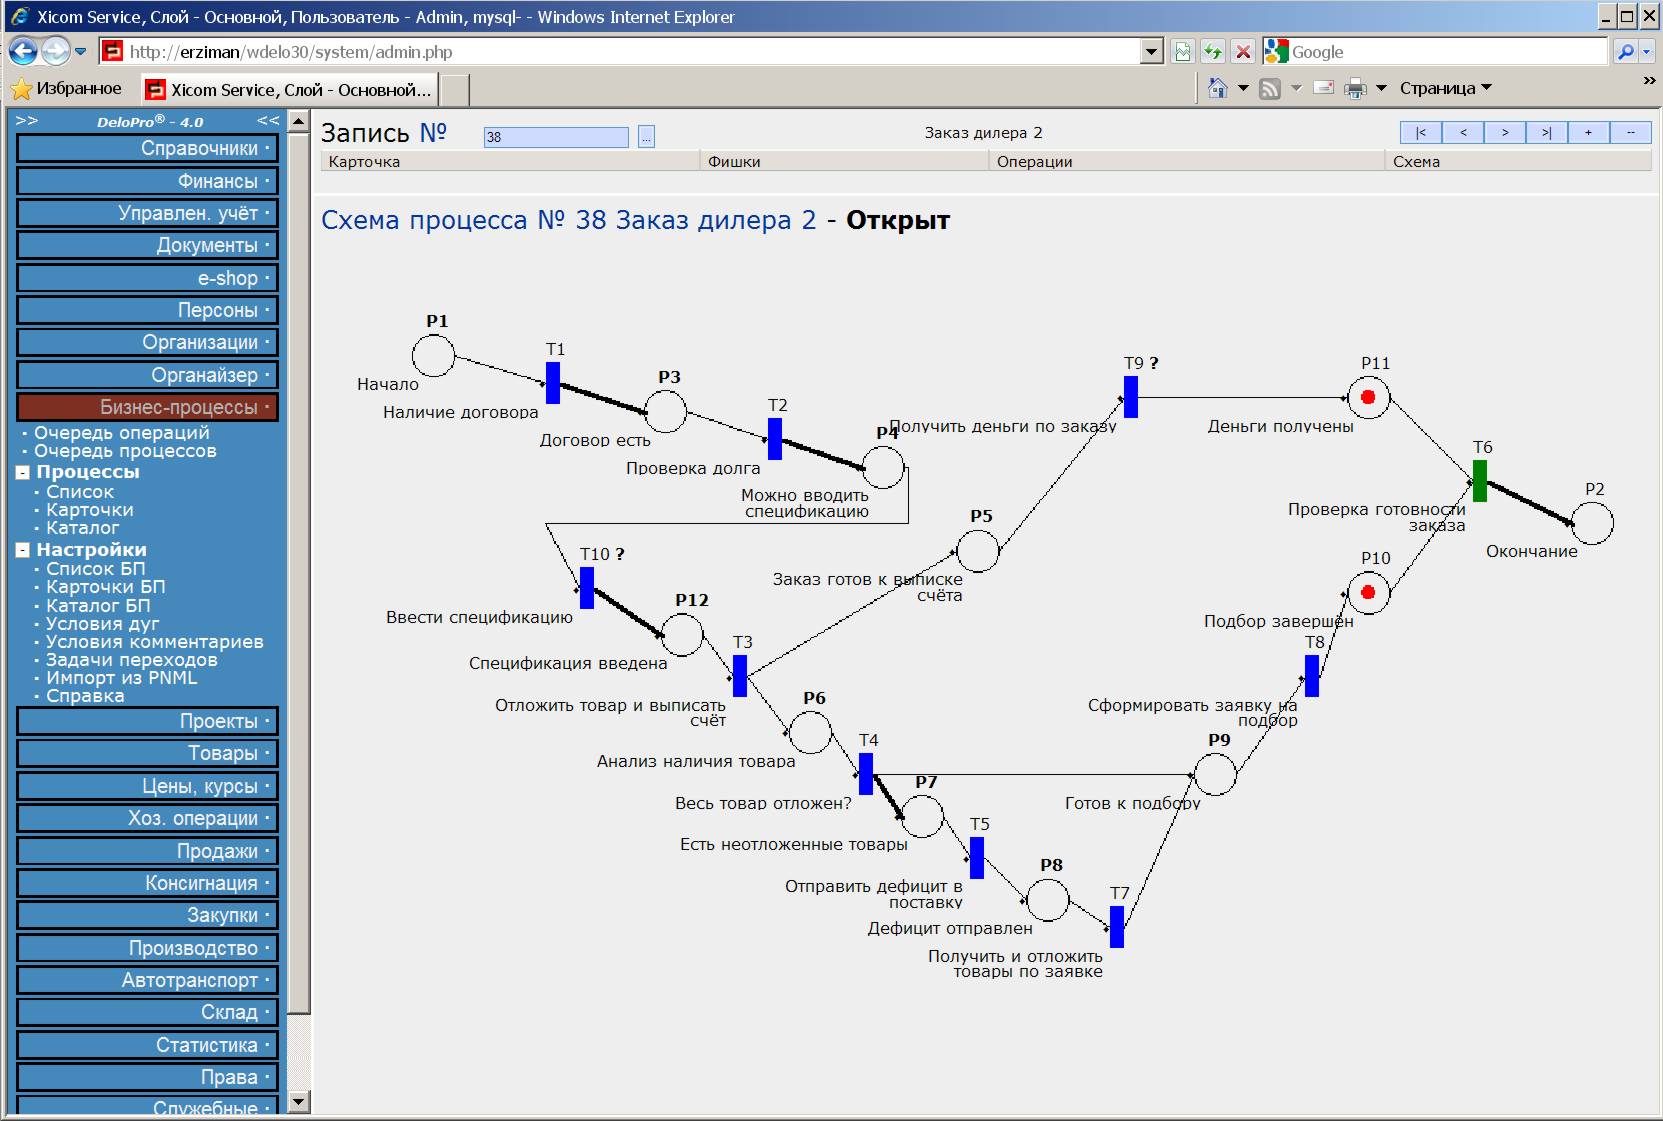Go to next record with > button
1663x1121 pixels.
point(1505,132)
